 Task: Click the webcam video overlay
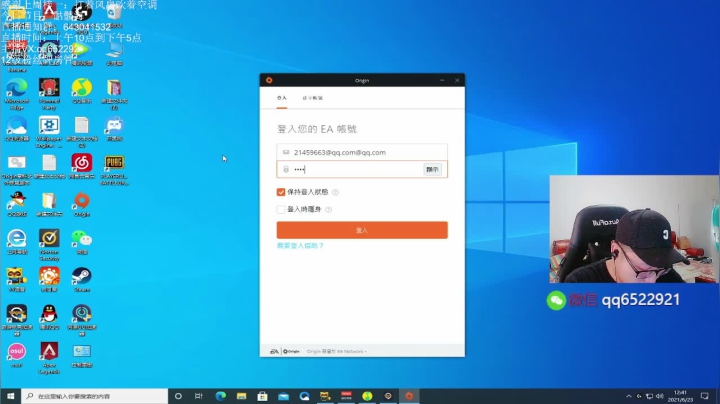point(634,229)
